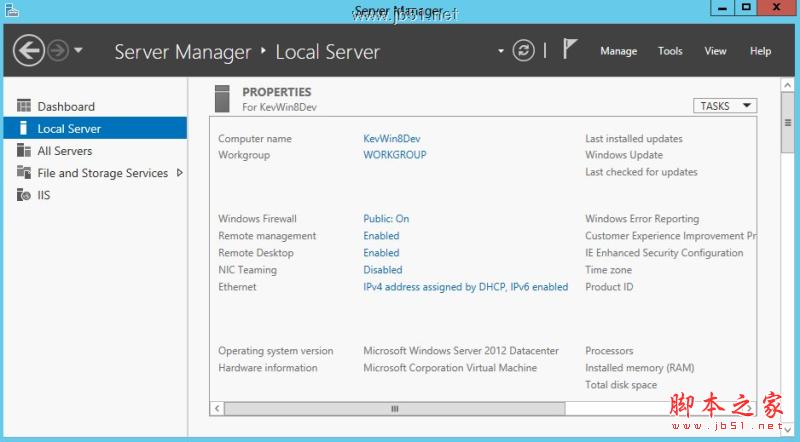Open the TASKS dropdown
The width and height of the screenshot is (800, 442).
[725, 106]
